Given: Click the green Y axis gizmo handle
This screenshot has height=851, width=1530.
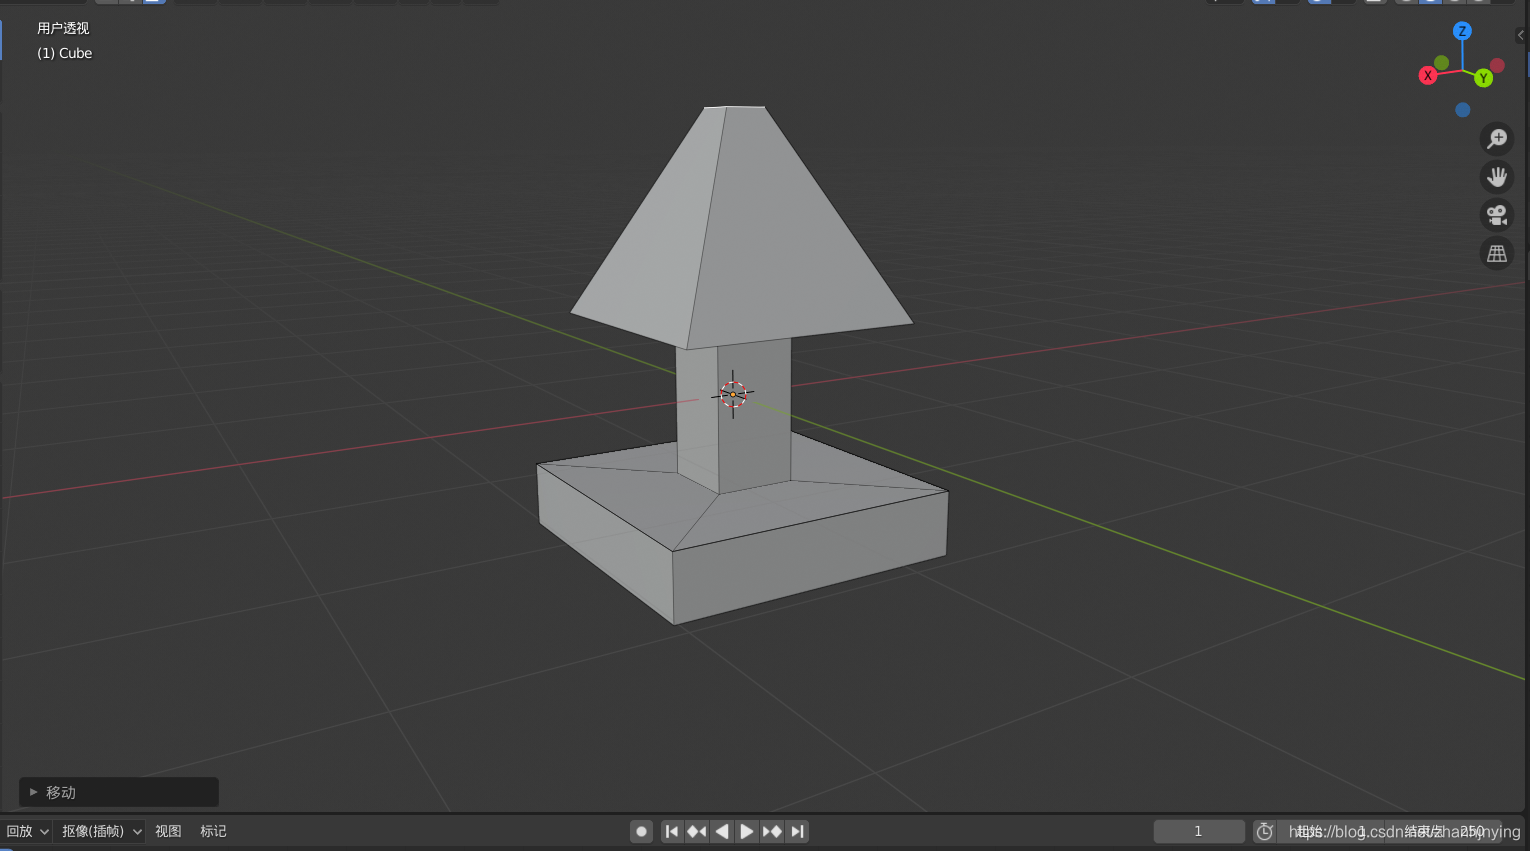Looking at the screenshot, I should coord(1483,78).
